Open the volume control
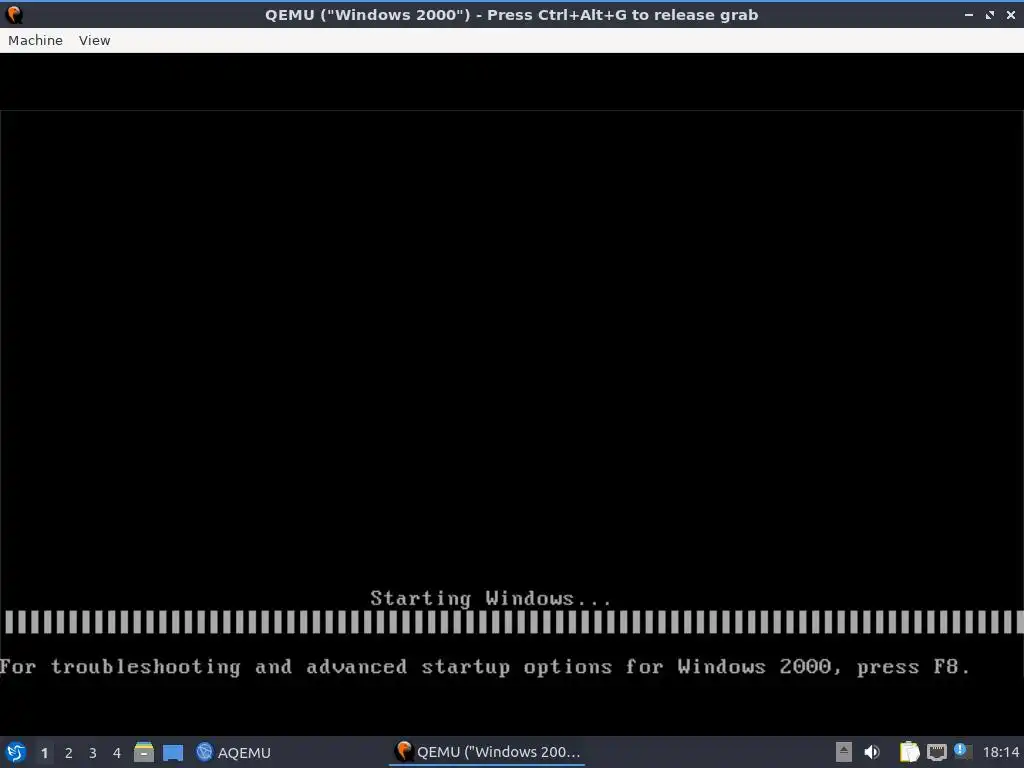 coord(872,752)
